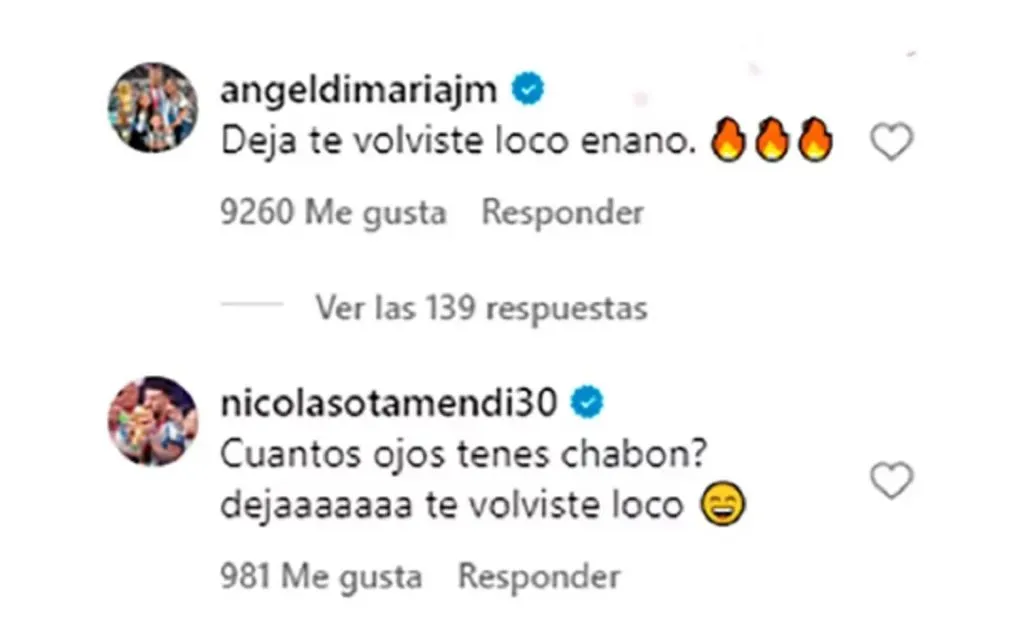Click verified badge next to nicolasotamendi30

click(587, 402)
